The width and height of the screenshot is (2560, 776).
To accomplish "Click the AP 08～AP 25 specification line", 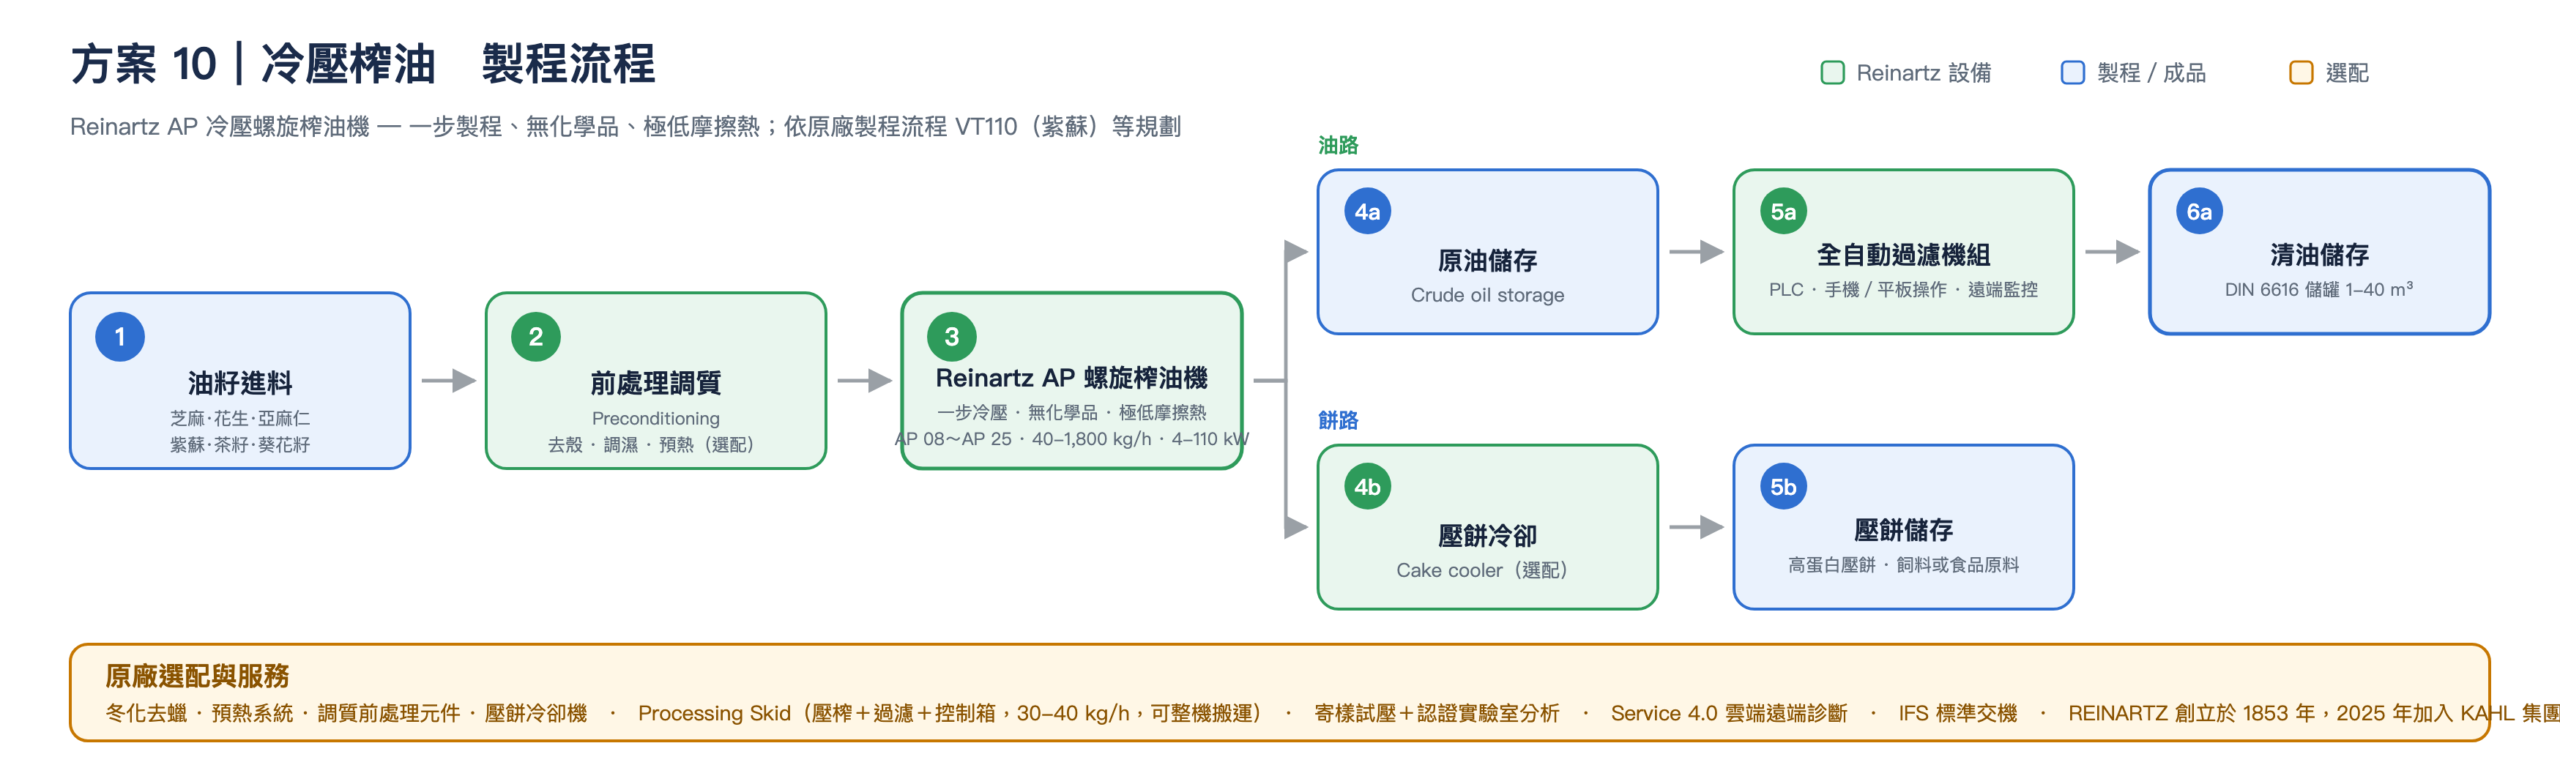I will pos(1071,439).
